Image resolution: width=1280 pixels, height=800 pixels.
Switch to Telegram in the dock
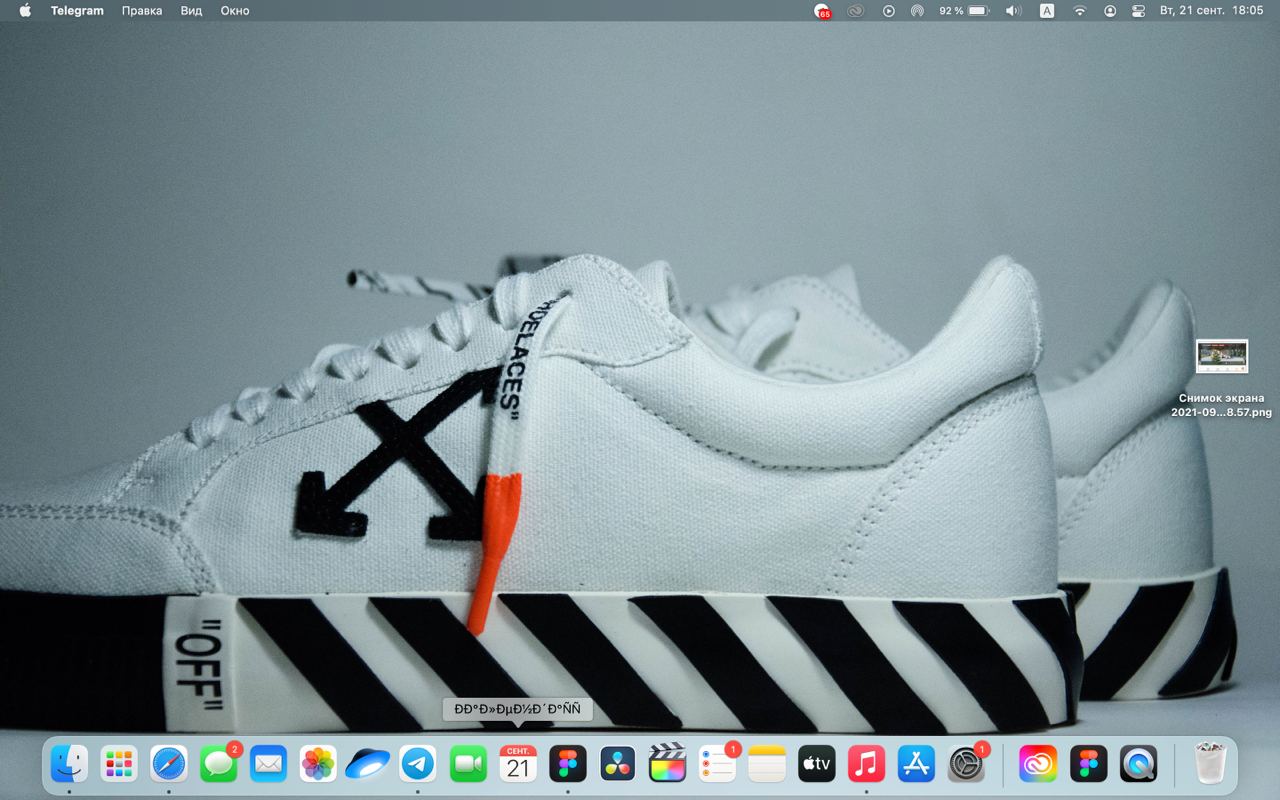tap(418, 764)
